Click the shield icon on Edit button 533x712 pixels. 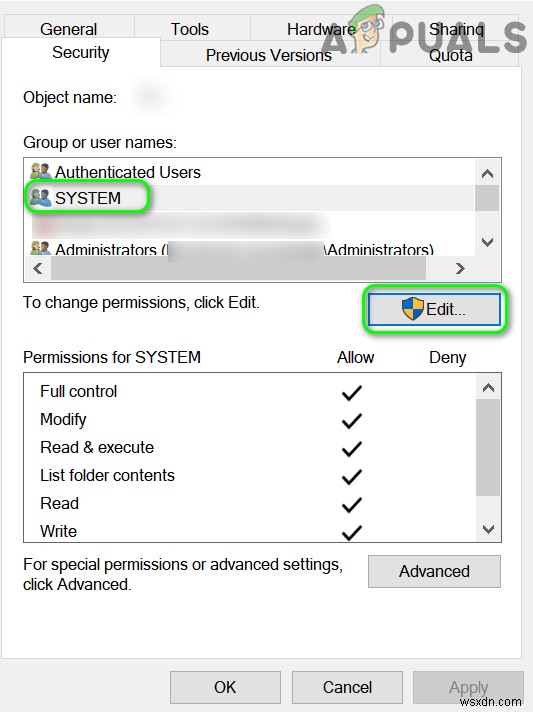[413, 309]
